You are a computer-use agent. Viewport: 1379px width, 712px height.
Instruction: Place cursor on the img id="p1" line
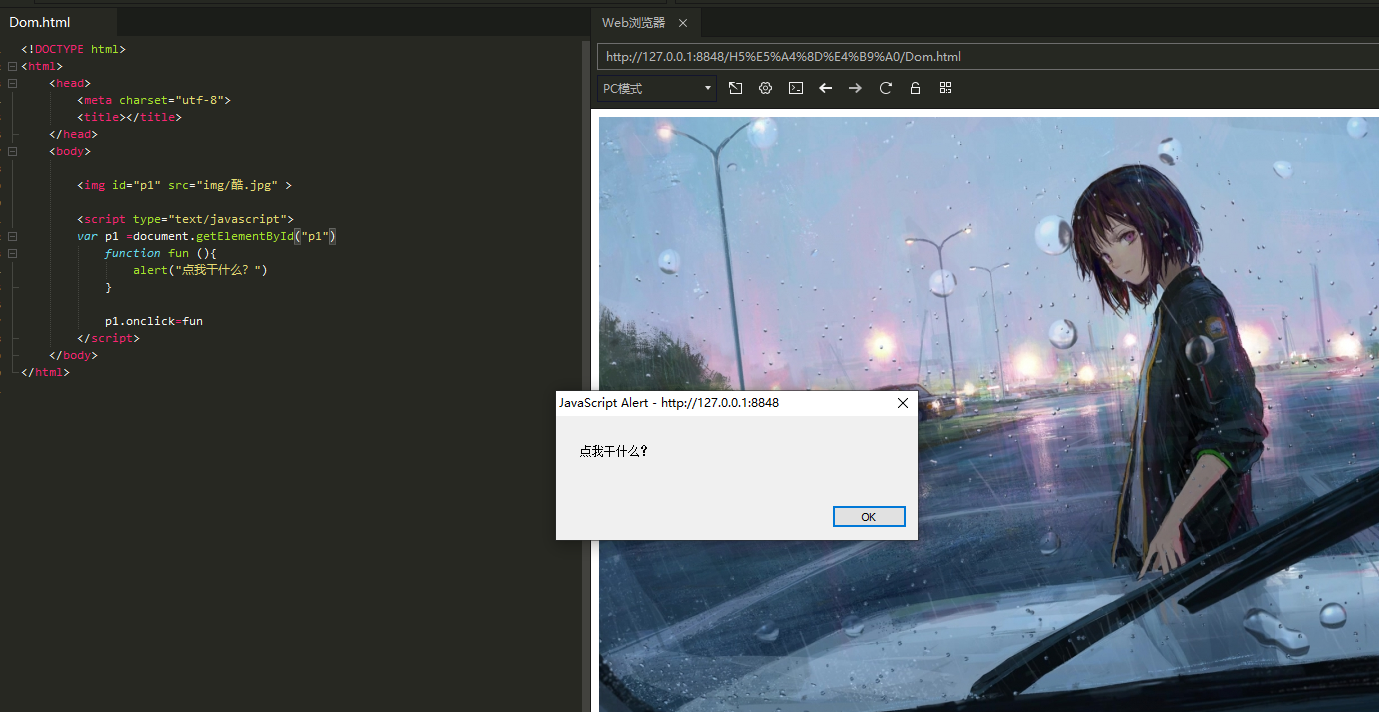tap(184, 185)
